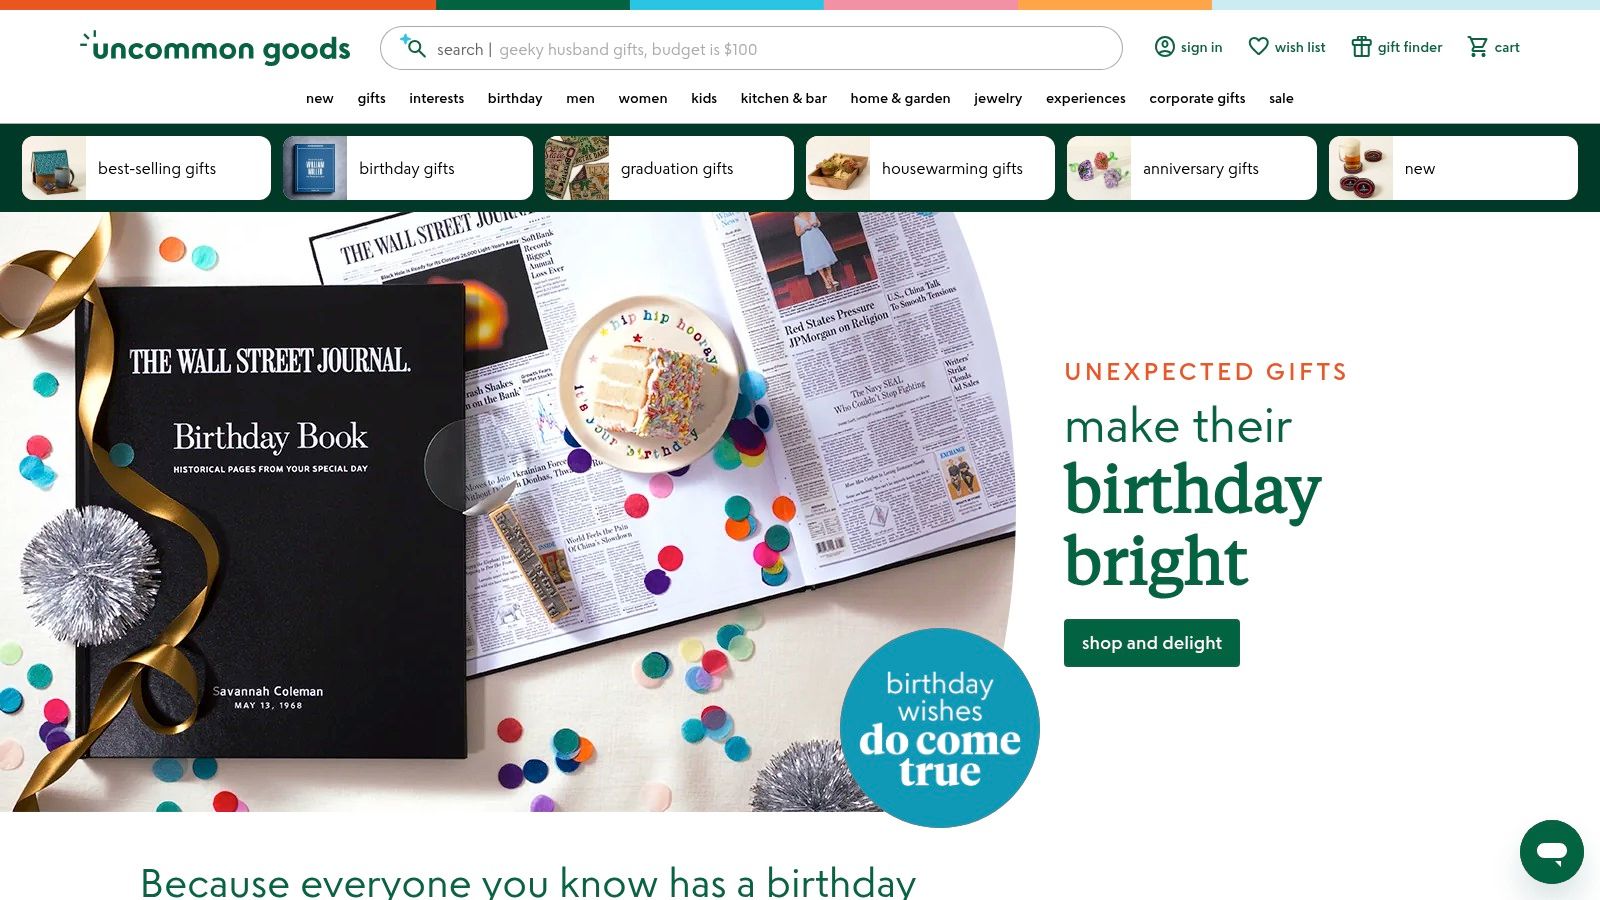Open sign in via the account icon
Screen dimensions: 1600x900
pyautogui.click(x=1164, y=47)
